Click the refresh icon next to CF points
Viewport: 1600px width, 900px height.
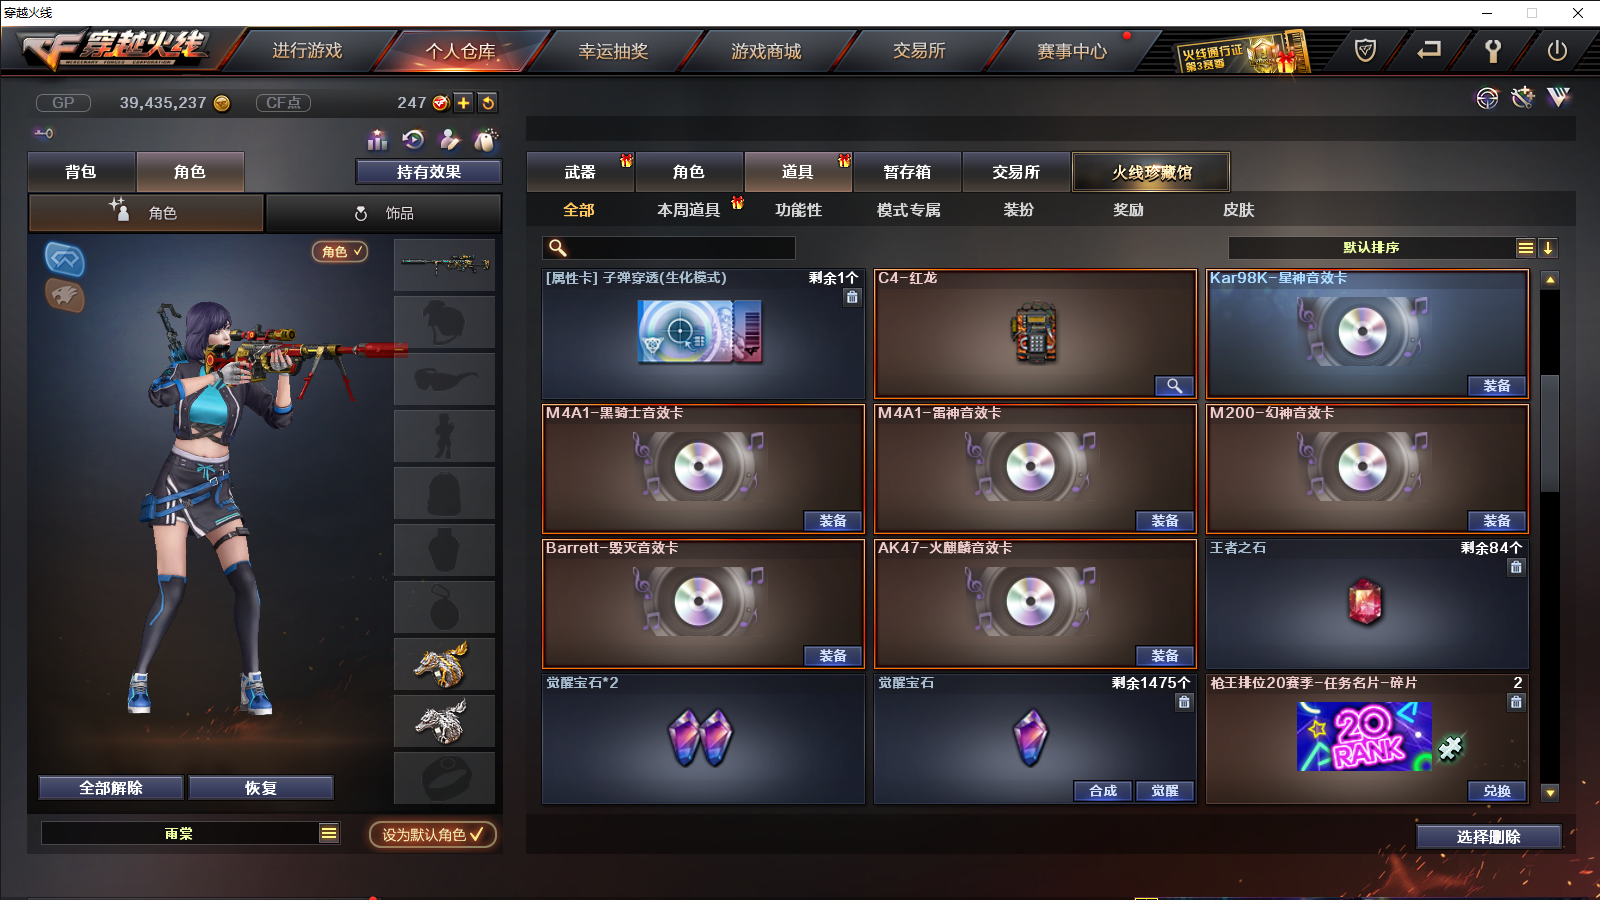click(487, 102)
